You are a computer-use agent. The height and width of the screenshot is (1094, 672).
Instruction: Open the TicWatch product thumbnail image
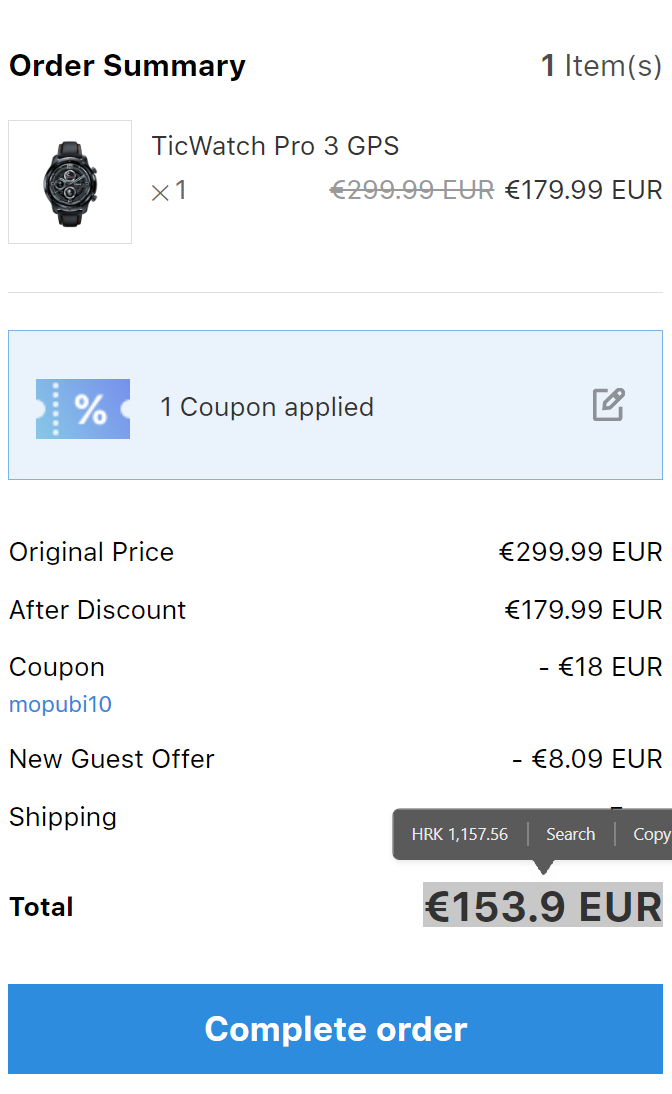[70, 182]
